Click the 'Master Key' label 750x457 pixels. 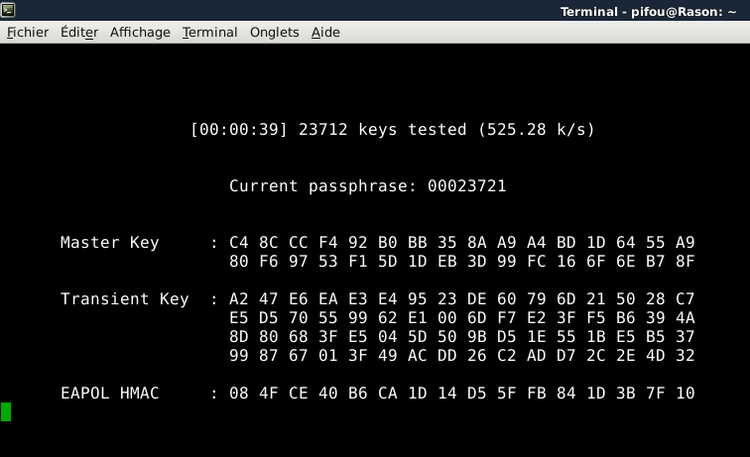[109, 243]
